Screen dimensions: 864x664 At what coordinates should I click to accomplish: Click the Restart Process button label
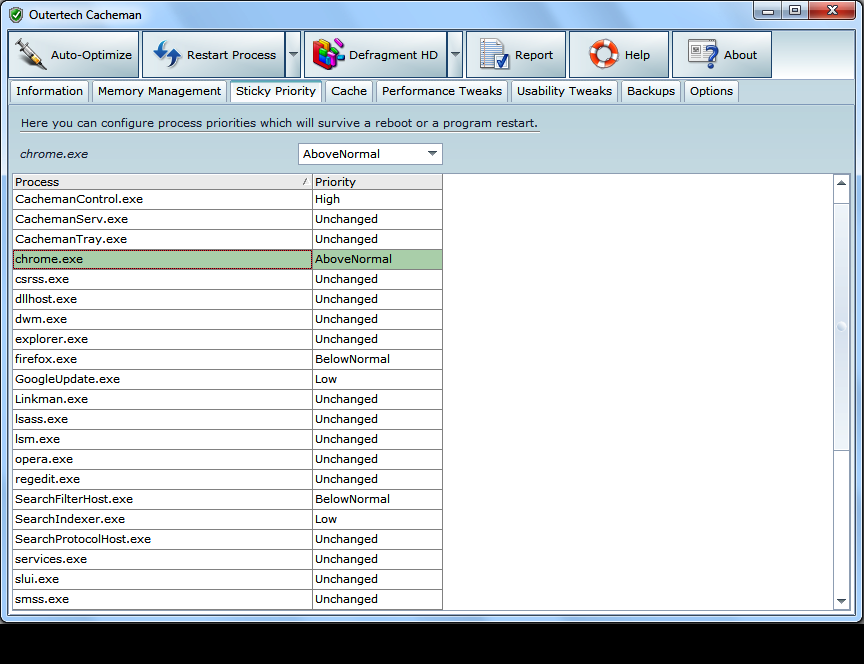(x=231, y=55)
